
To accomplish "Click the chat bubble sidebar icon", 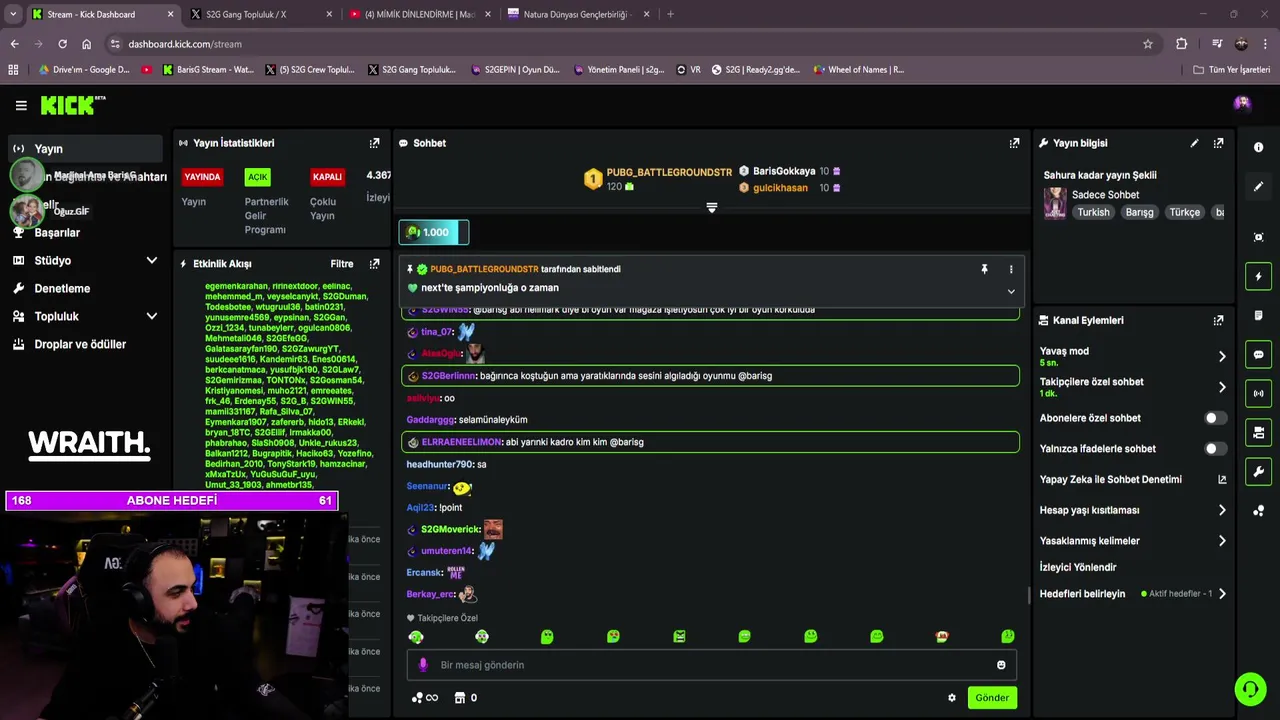I will [1258, 355].
